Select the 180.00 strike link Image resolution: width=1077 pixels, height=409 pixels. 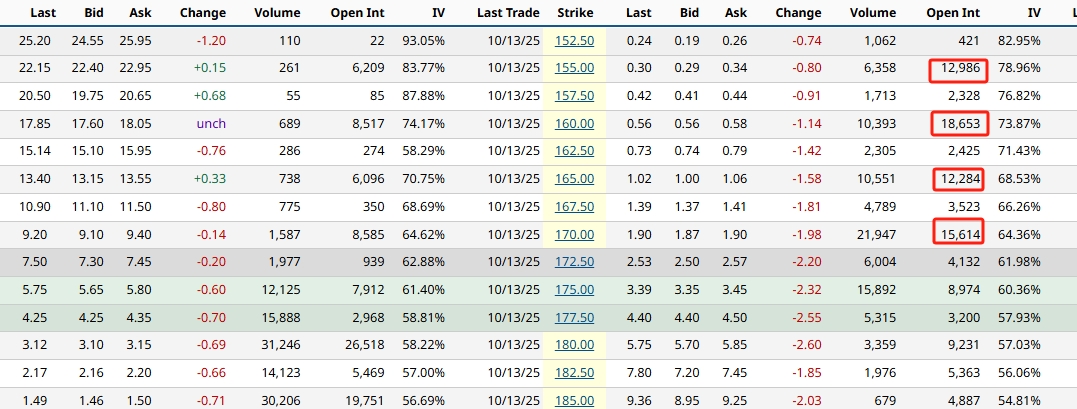(574, 345)
